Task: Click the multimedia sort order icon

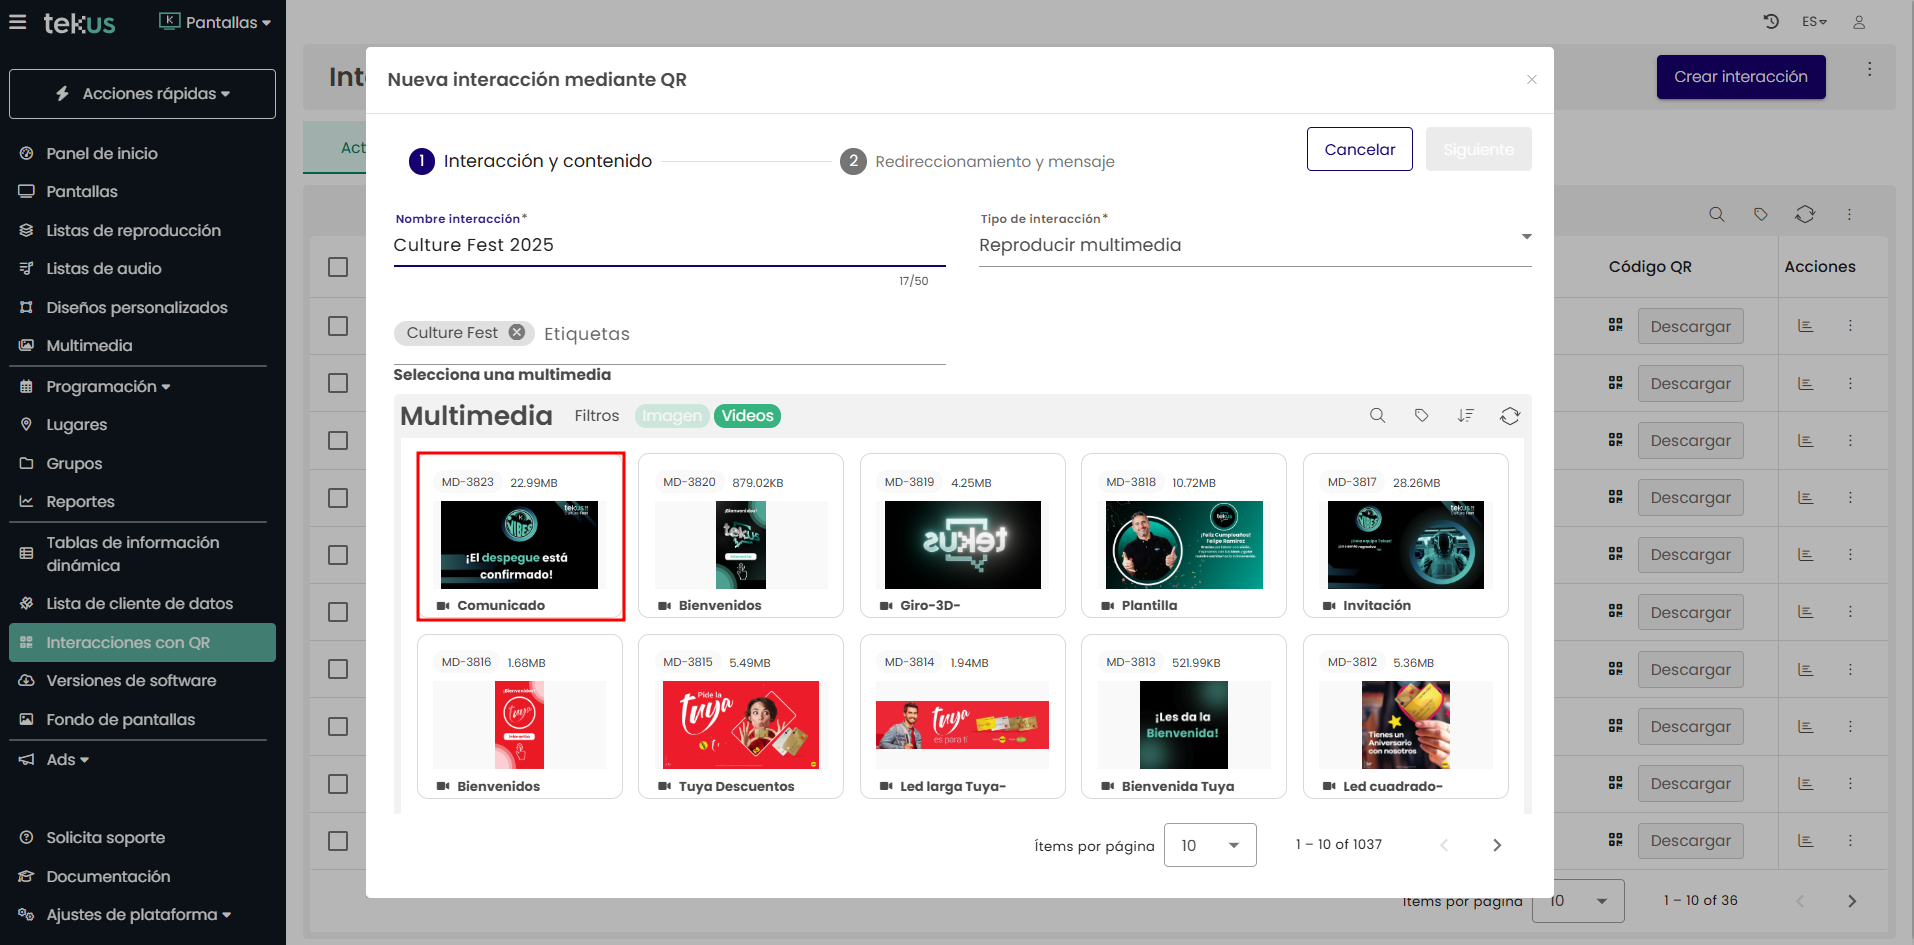Action: [1465, 416]
